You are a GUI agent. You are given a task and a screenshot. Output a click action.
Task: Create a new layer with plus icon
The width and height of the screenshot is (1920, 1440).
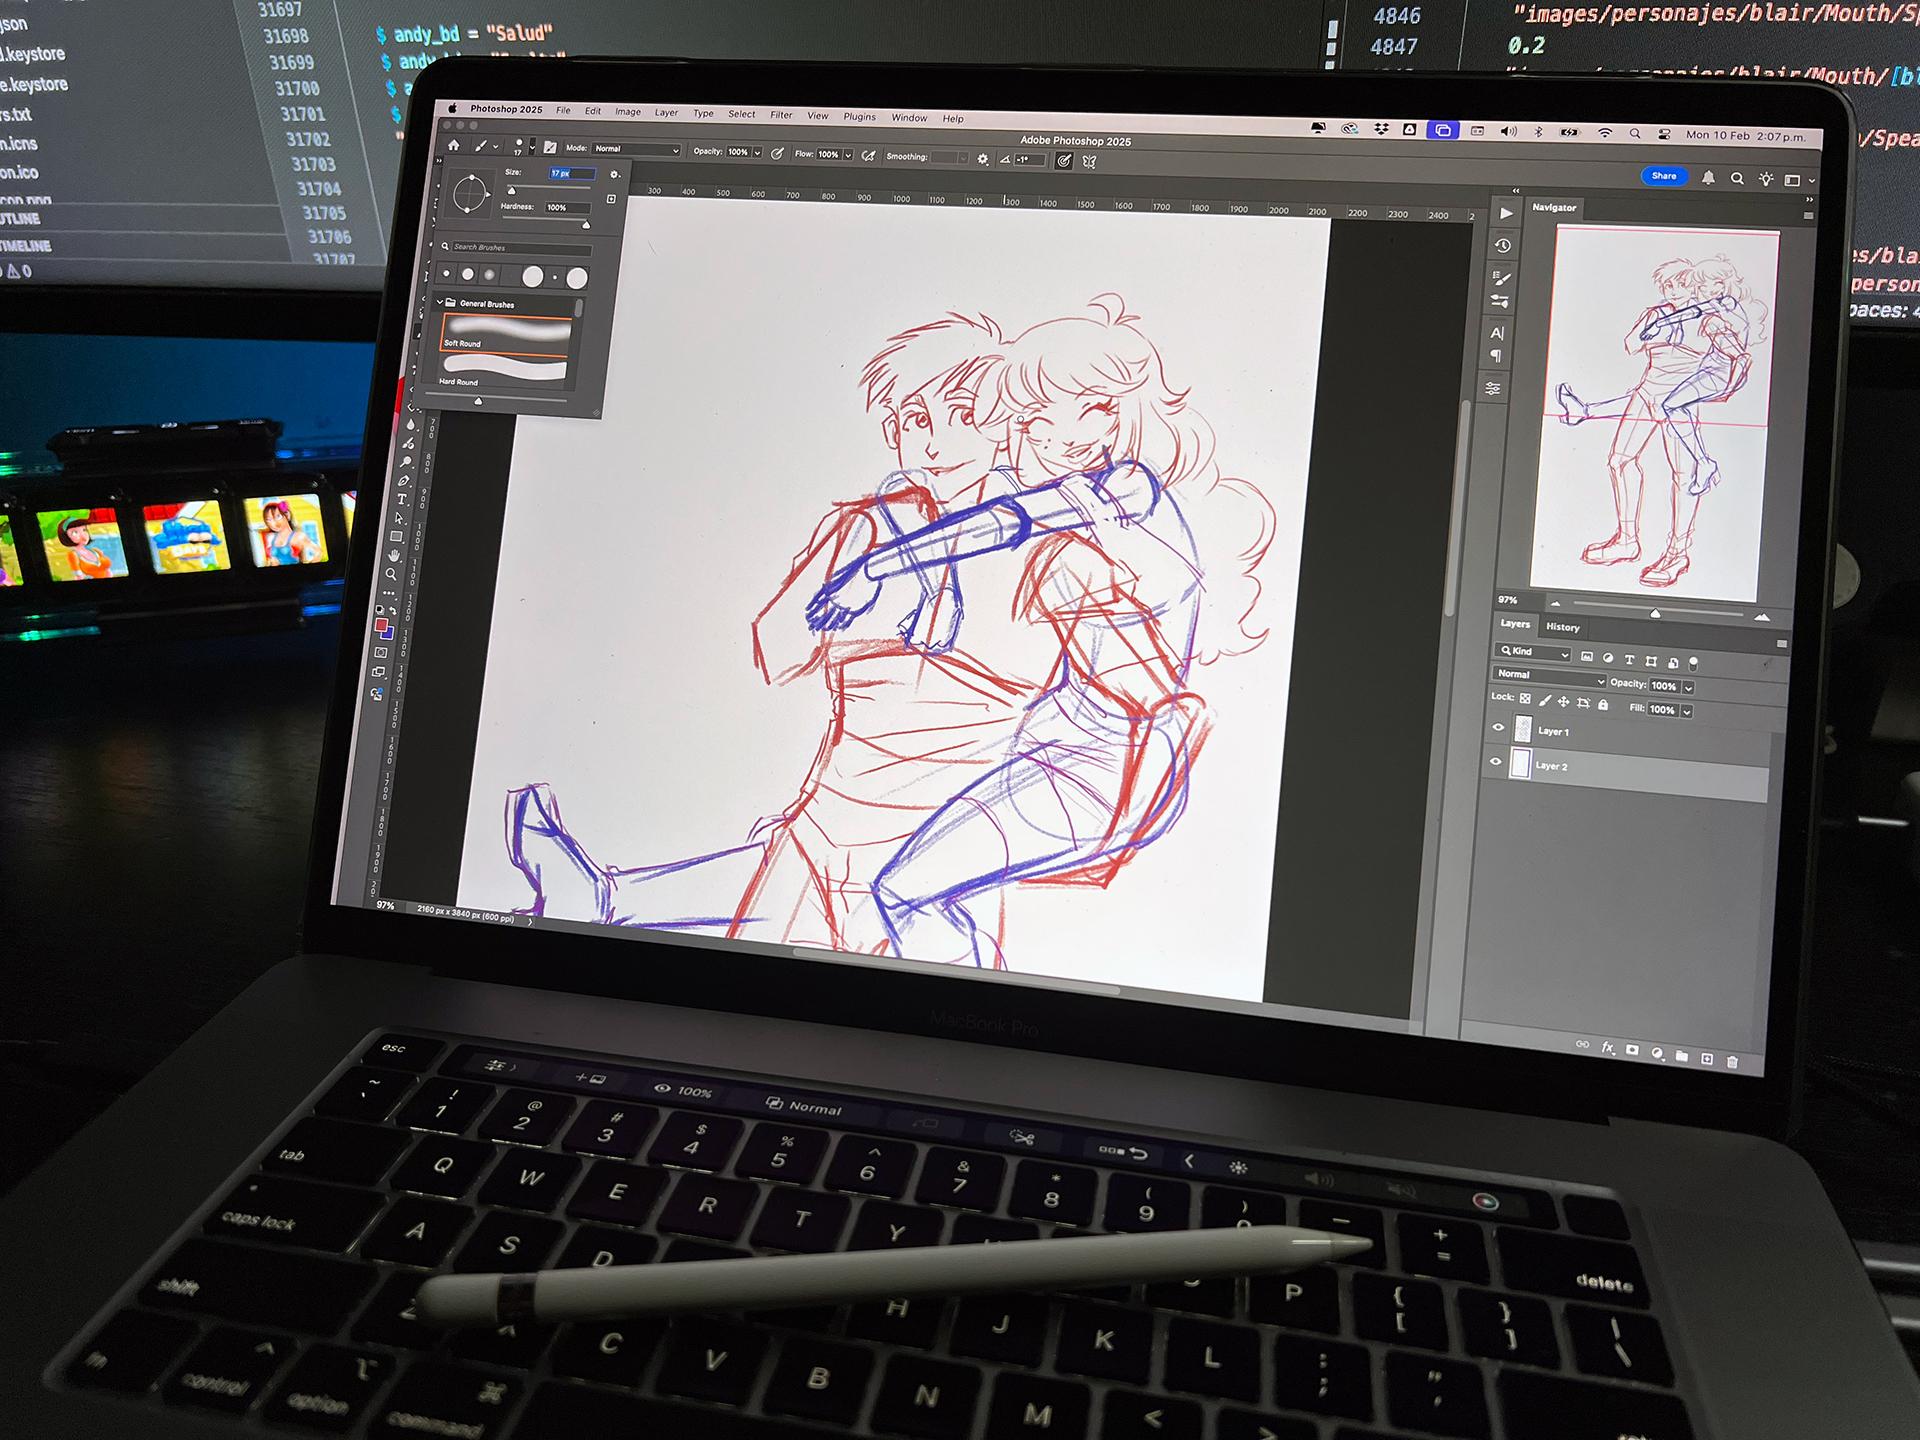1707,1059
